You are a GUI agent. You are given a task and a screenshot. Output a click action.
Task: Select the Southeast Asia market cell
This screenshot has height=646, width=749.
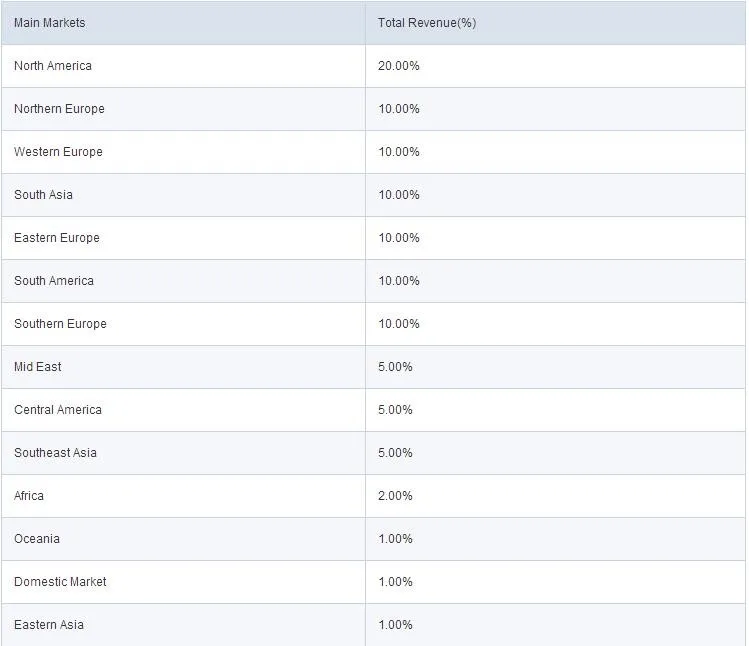56,453
